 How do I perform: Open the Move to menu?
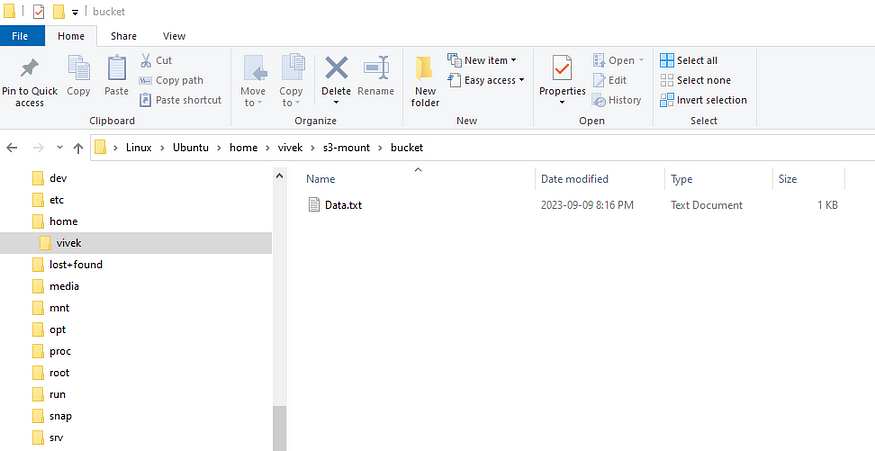click(253, 81)
